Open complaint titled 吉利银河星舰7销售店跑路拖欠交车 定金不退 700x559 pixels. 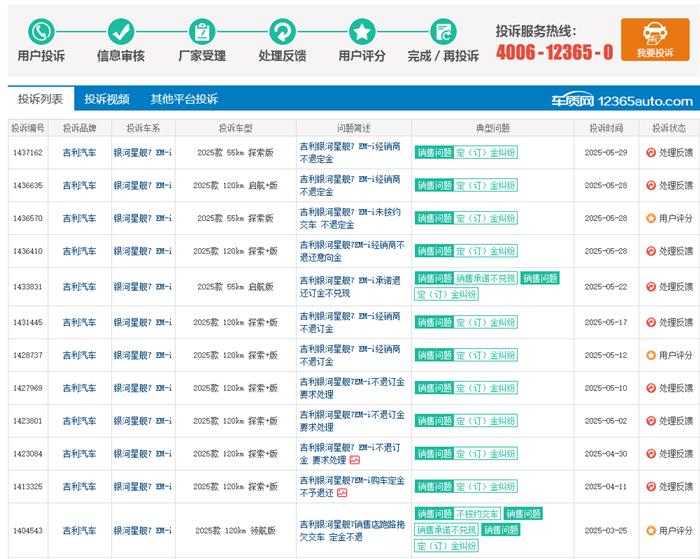352,531
